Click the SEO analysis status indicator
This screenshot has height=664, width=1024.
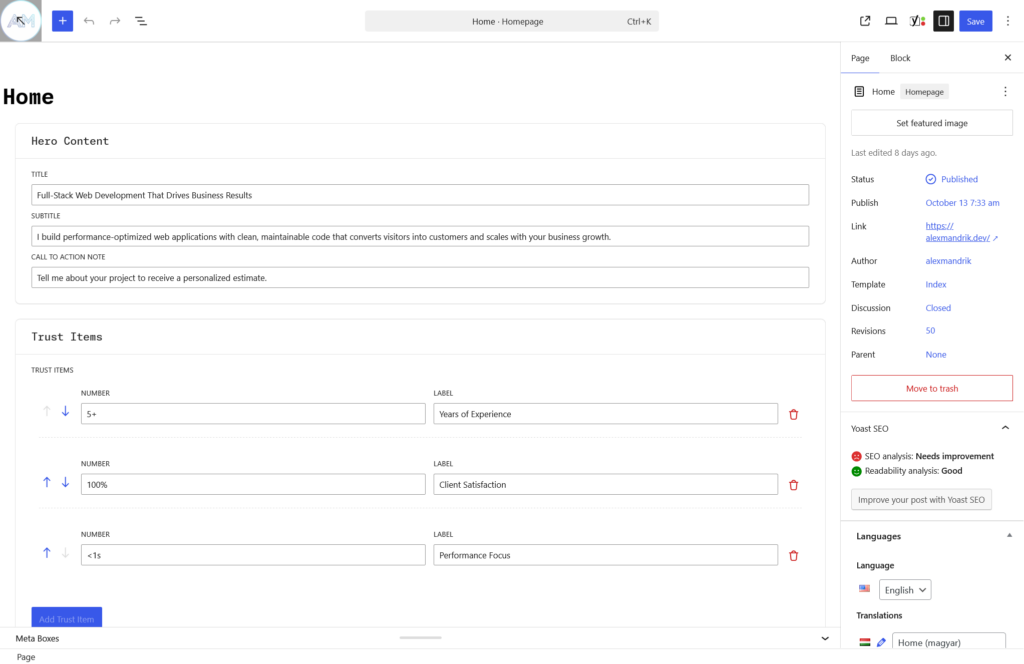click(857, 456)
